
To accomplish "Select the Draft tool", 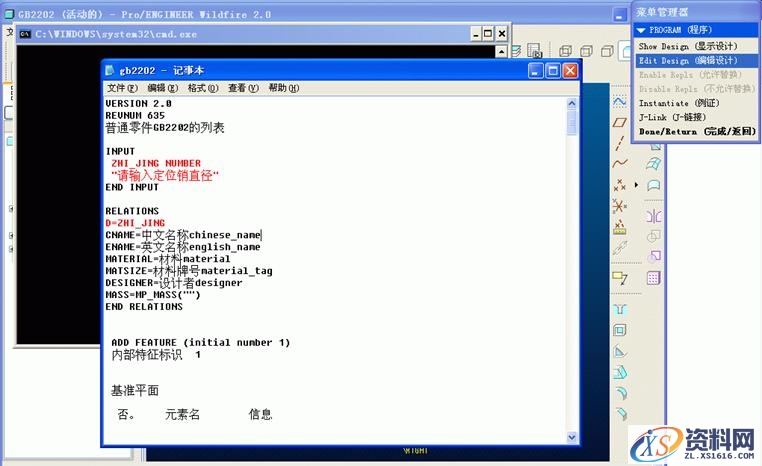I will (620, 372).
